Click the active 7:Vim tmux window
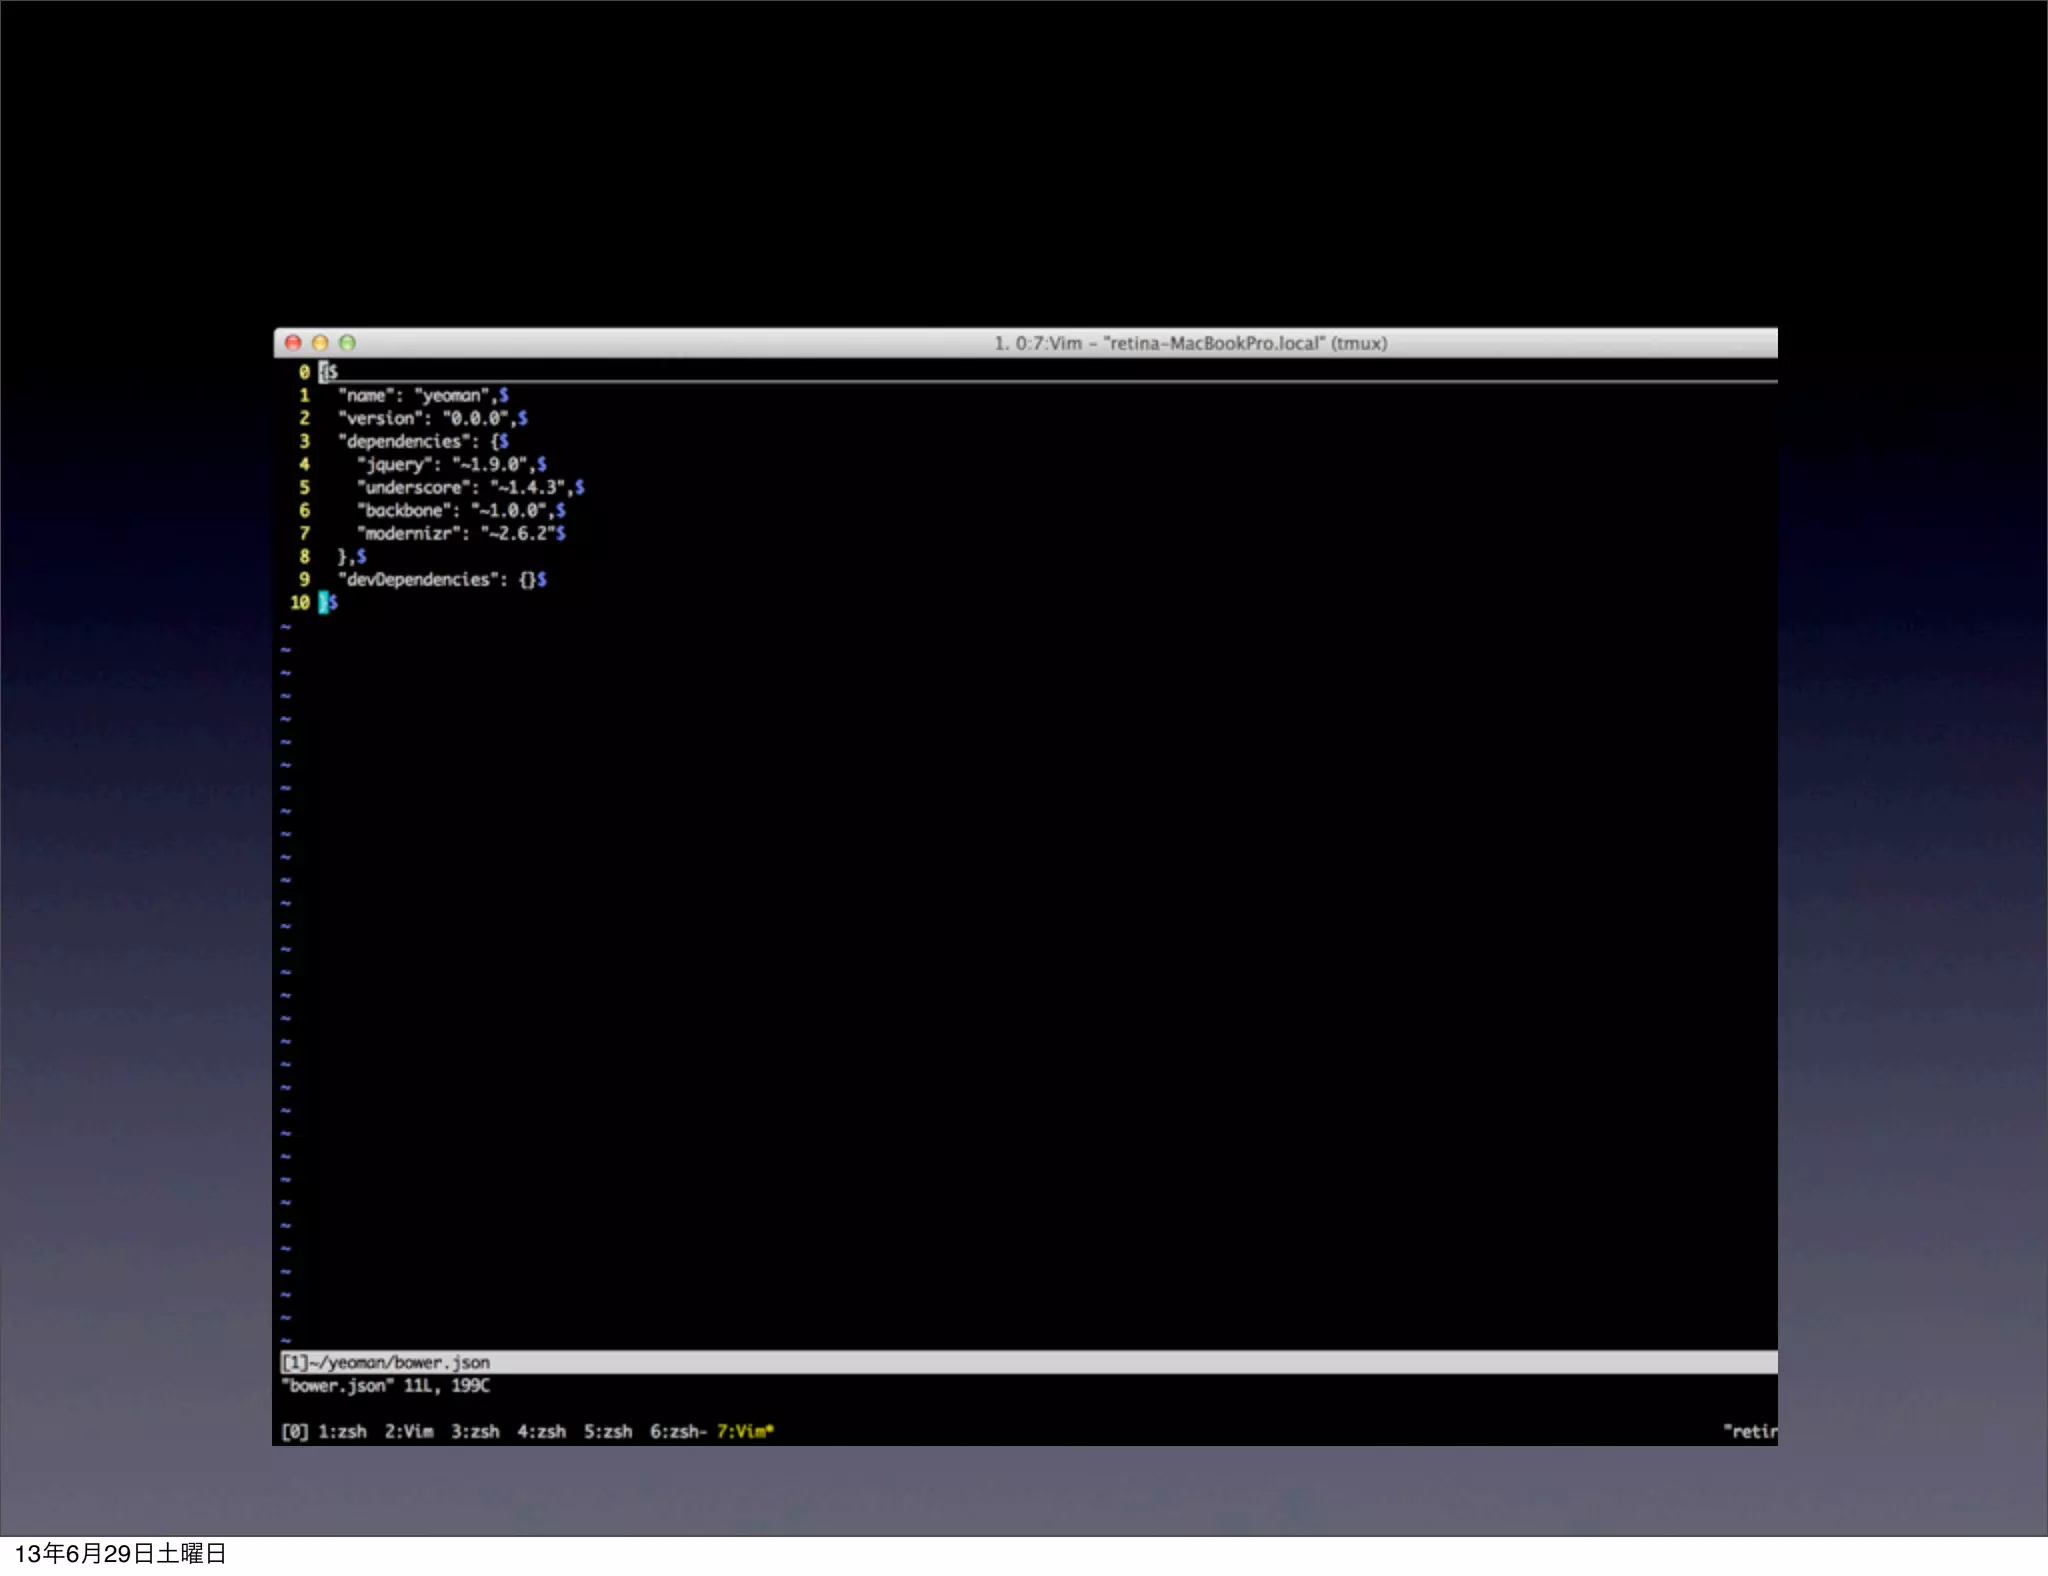Screen dimensions: 2048x1576 pos(744,1431)
